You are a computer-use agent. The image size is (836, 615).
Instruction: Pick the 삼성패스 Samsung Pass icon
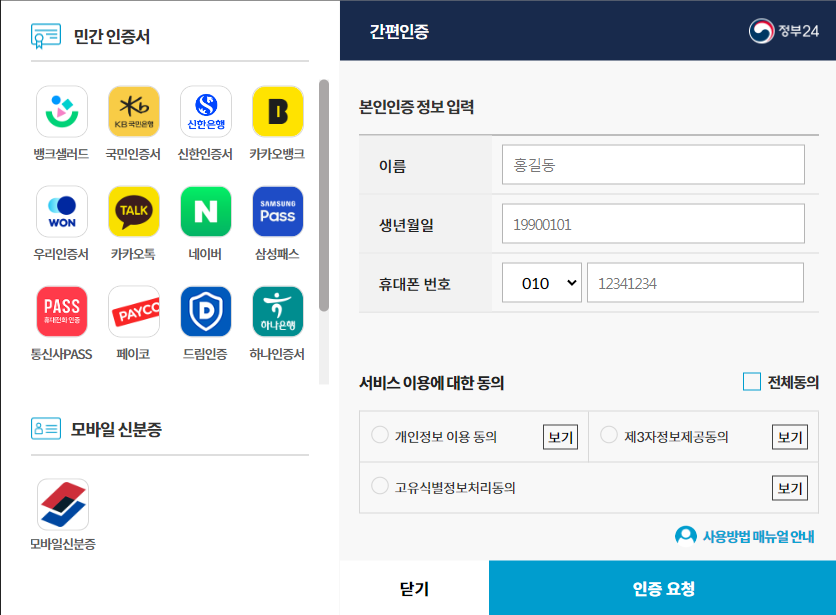coord(278,211)
